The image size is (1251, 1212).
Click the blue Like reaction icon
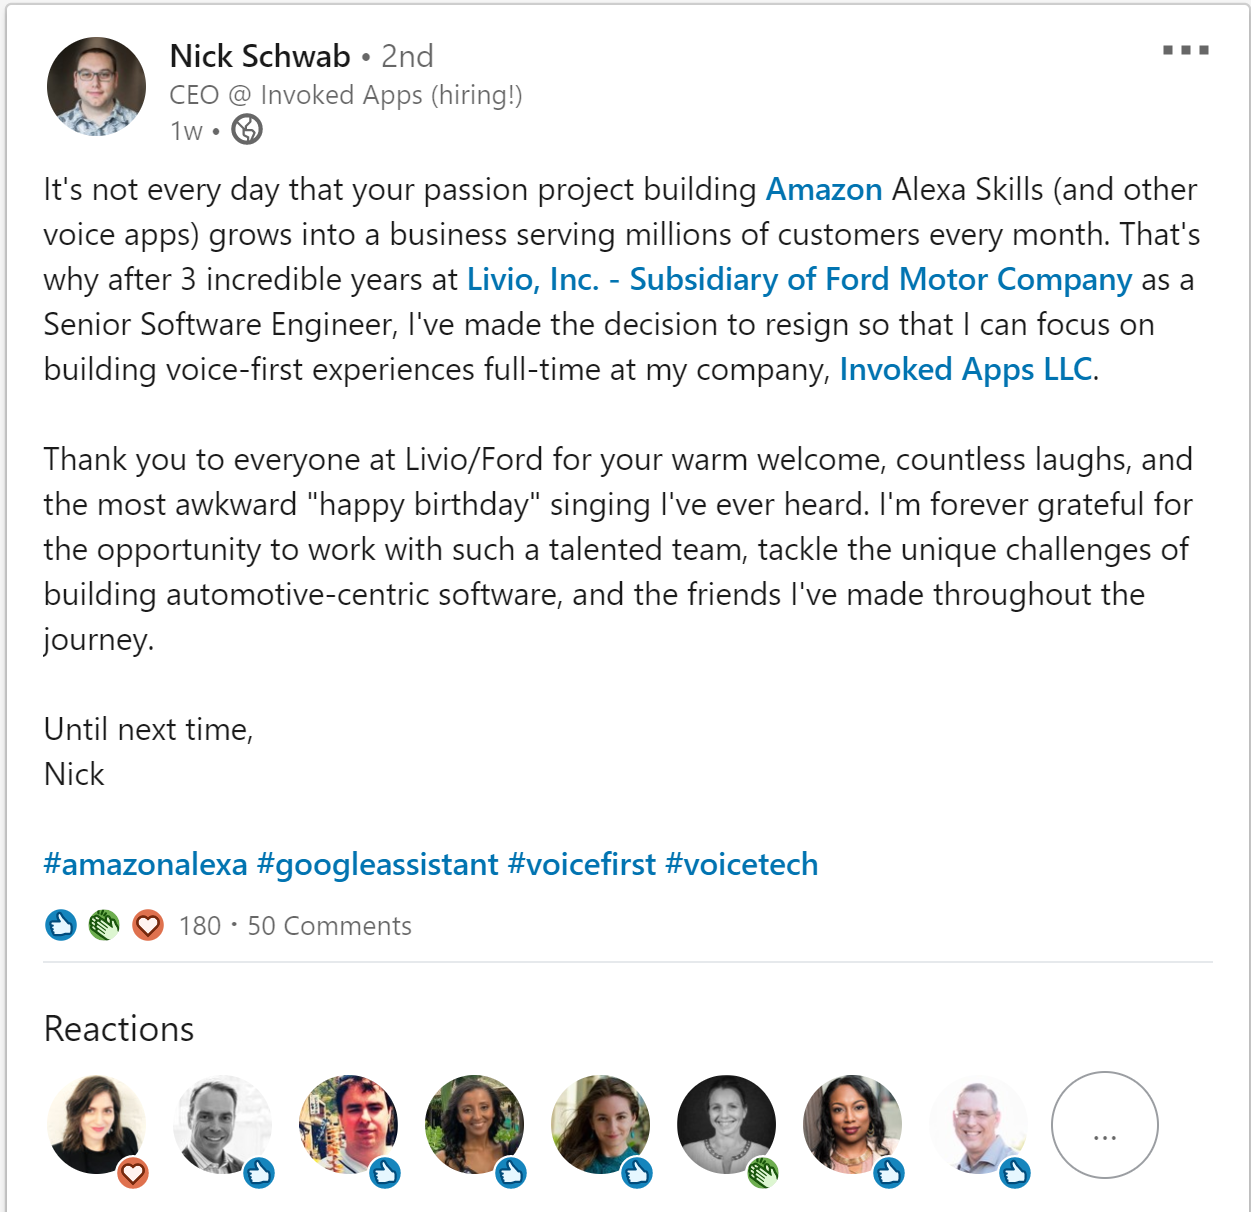pos(61,925)
